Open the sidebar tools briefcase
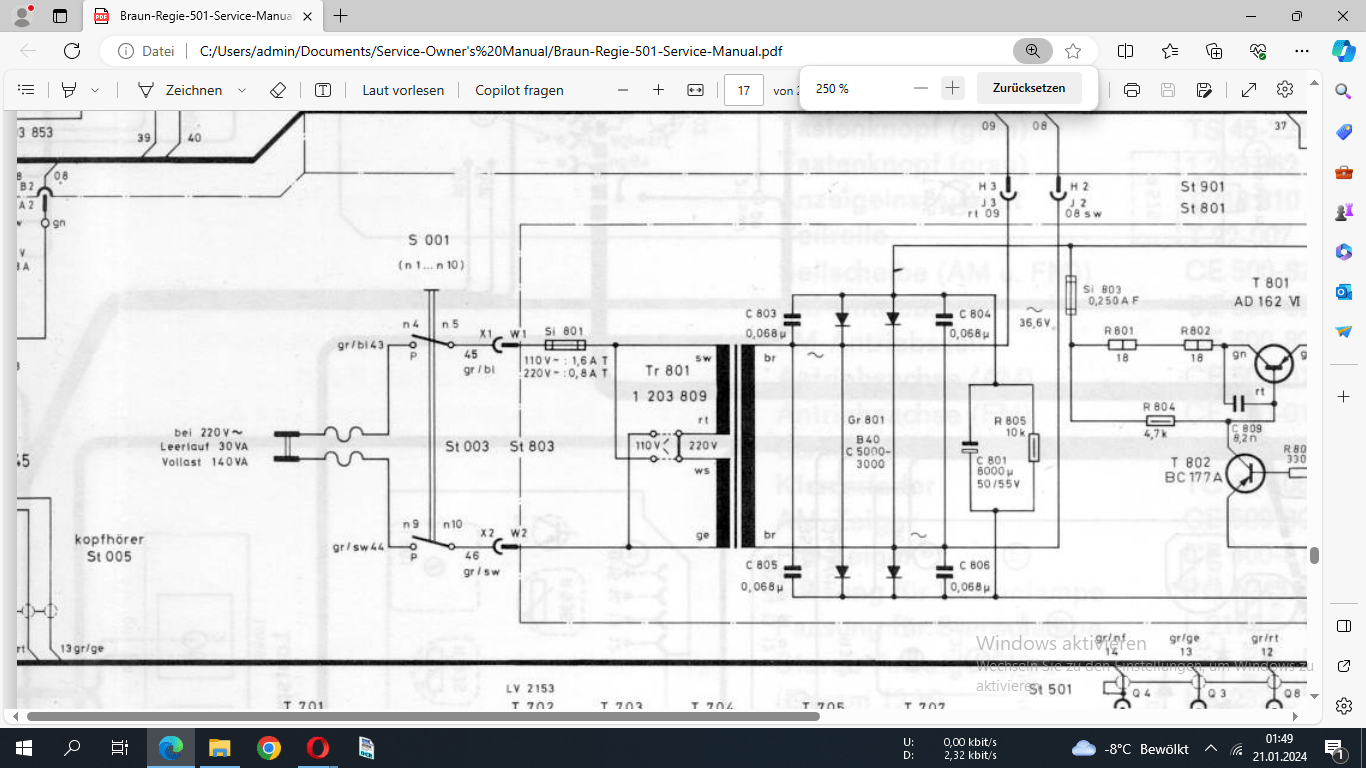 pos(1343,172)
